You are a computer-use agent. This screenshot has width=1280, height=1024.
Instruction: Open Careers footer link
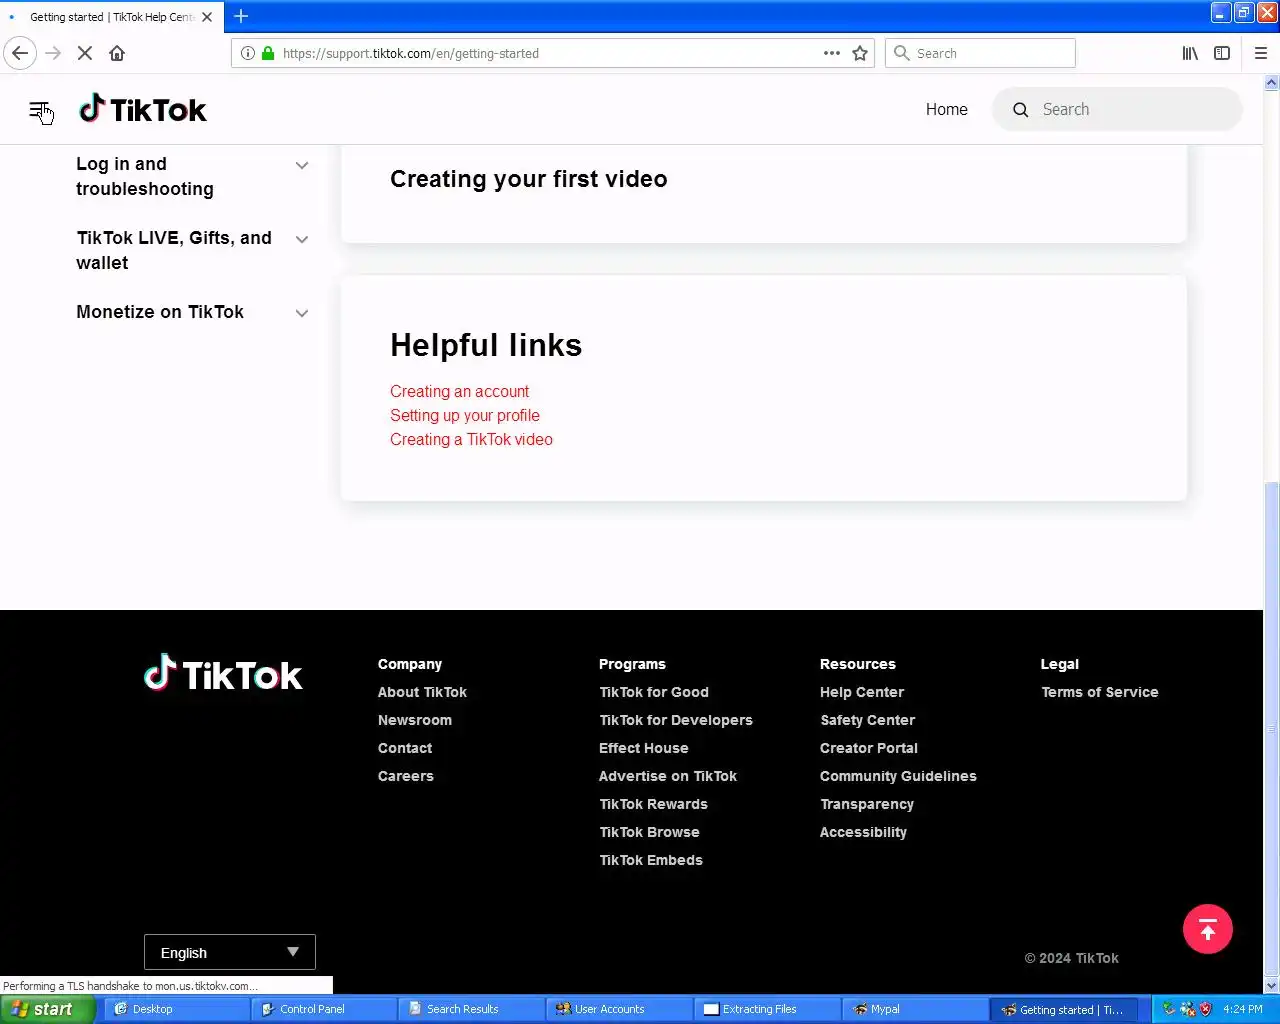click(406, 776)
